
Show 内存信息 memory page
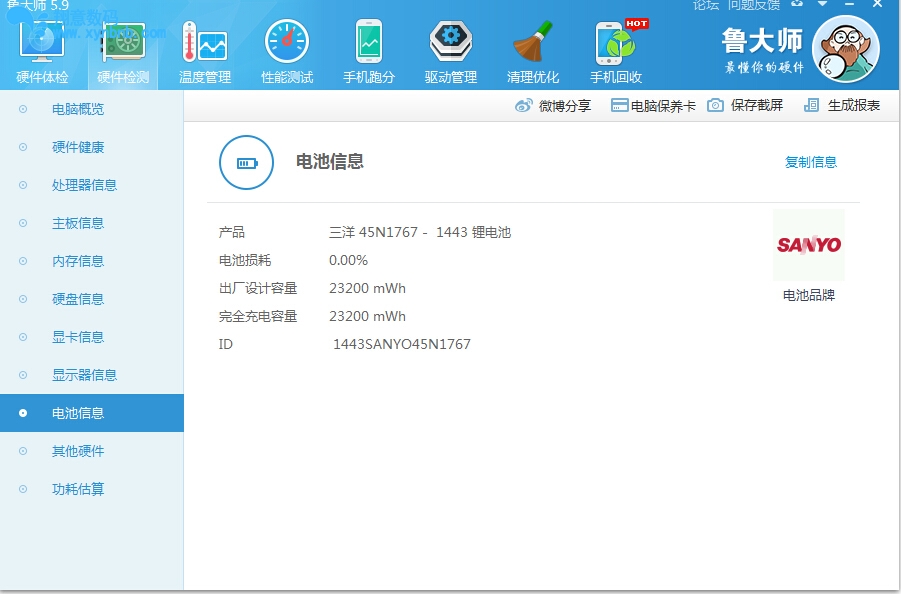78,261
